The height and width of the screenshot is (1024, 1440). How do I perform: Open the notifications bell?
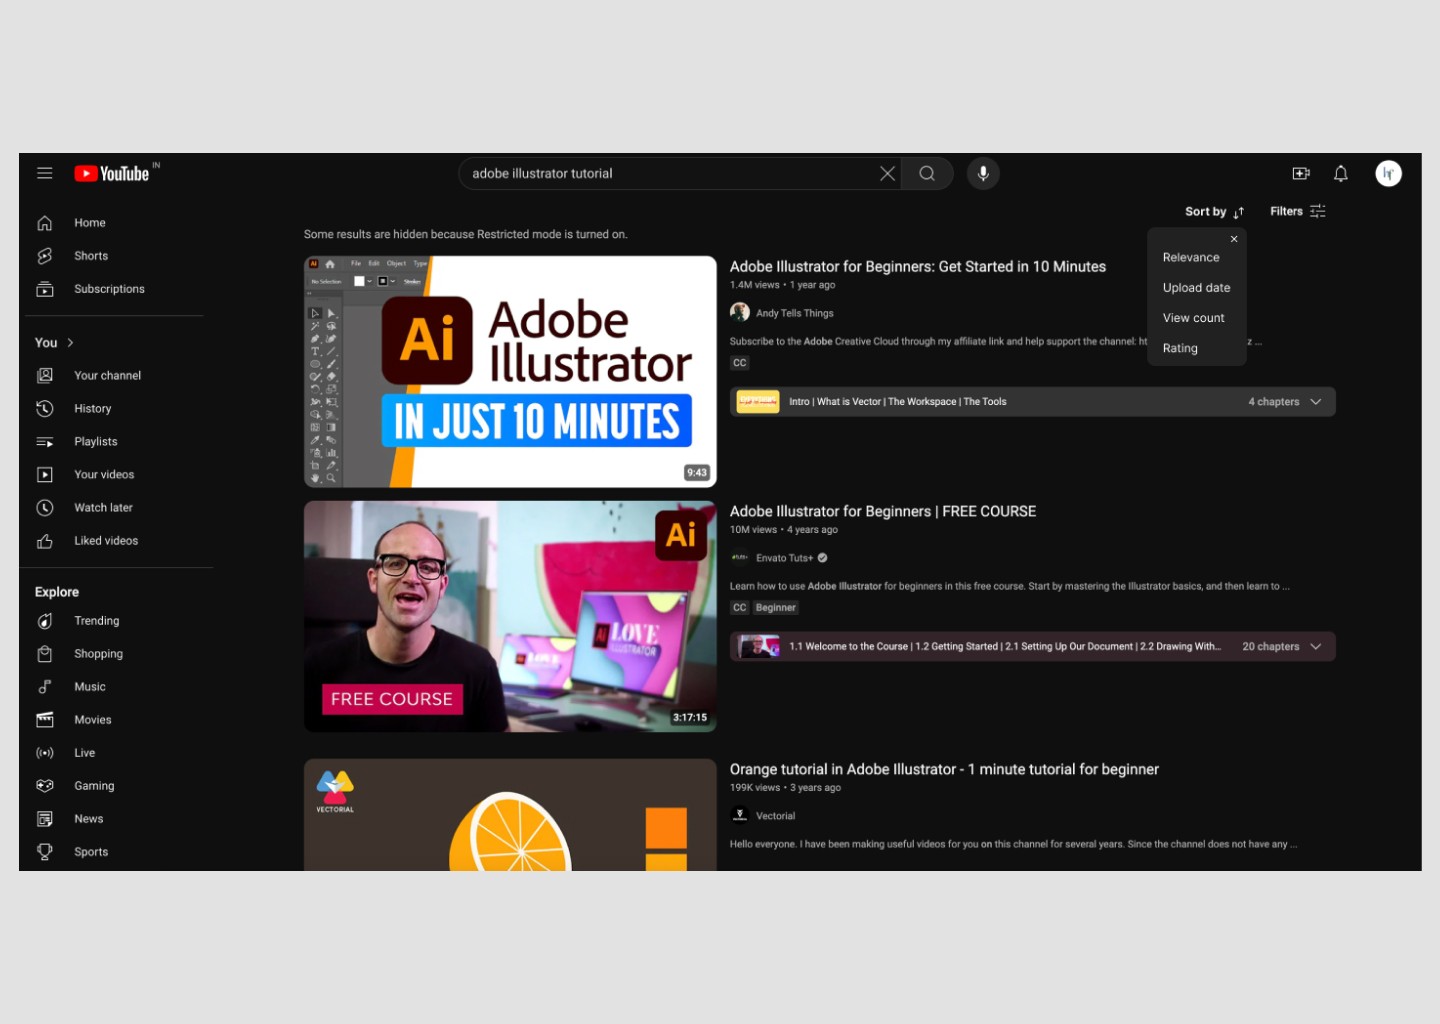(x=1341, y=173)
